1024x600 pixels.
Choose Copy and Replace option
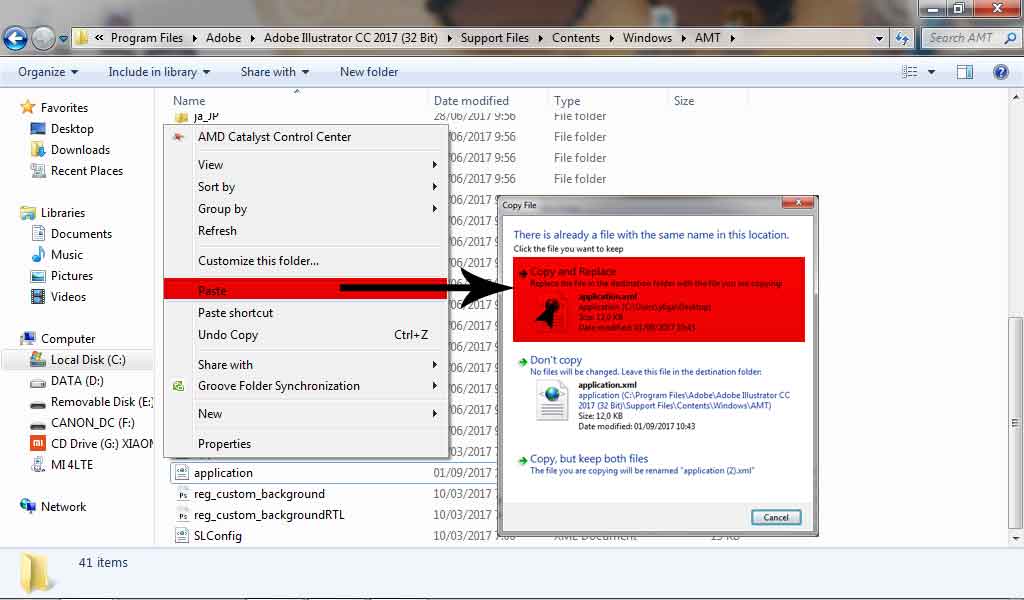(x=658, y=299)
